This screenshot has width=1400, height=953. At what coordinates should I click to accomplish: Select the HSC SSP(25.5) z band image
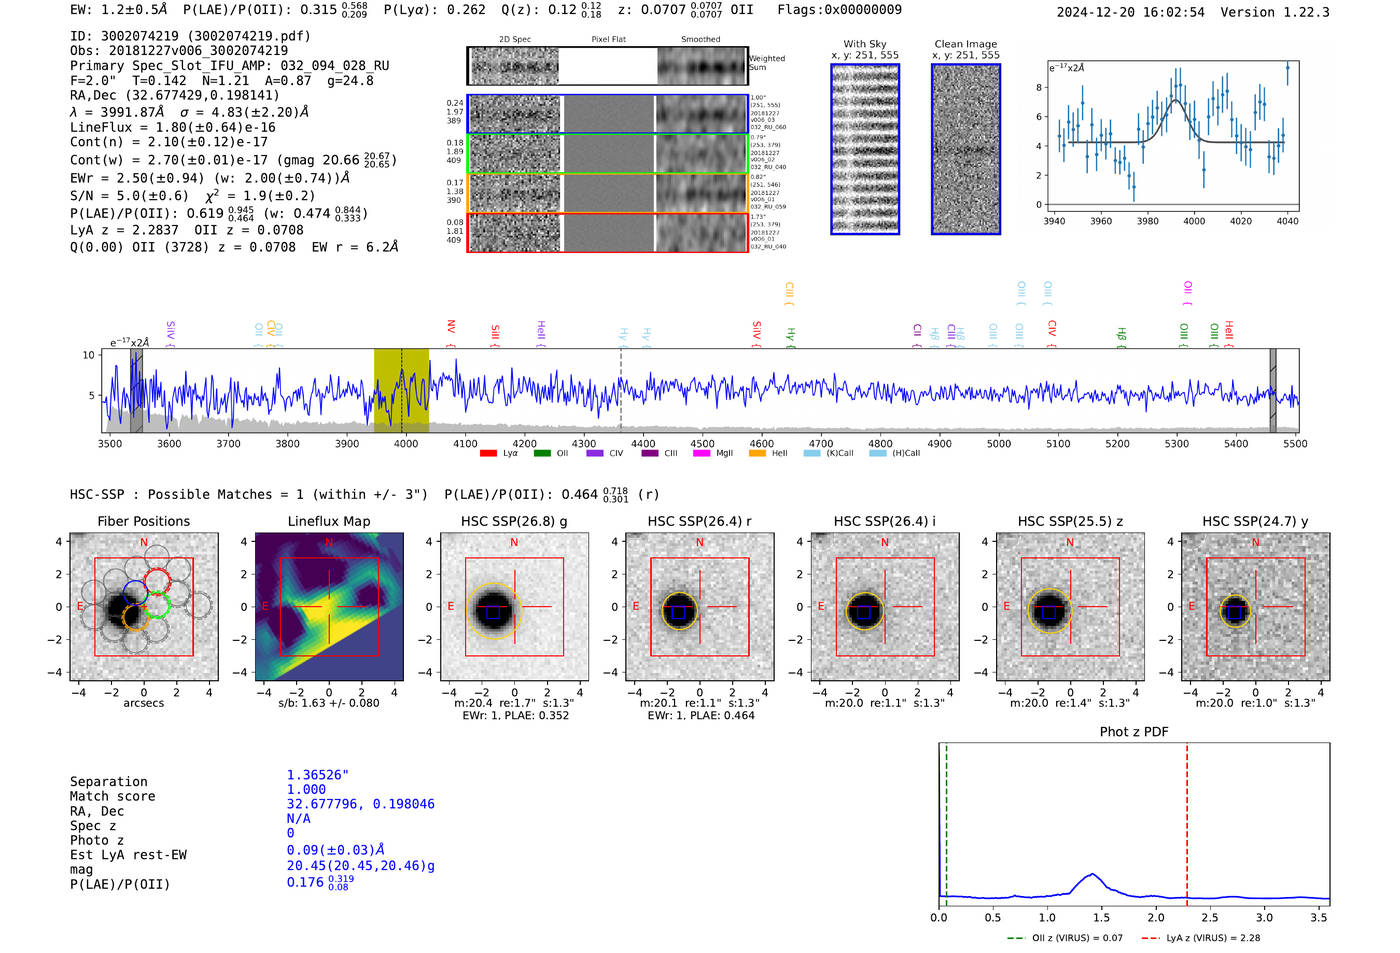point(1070,607)
